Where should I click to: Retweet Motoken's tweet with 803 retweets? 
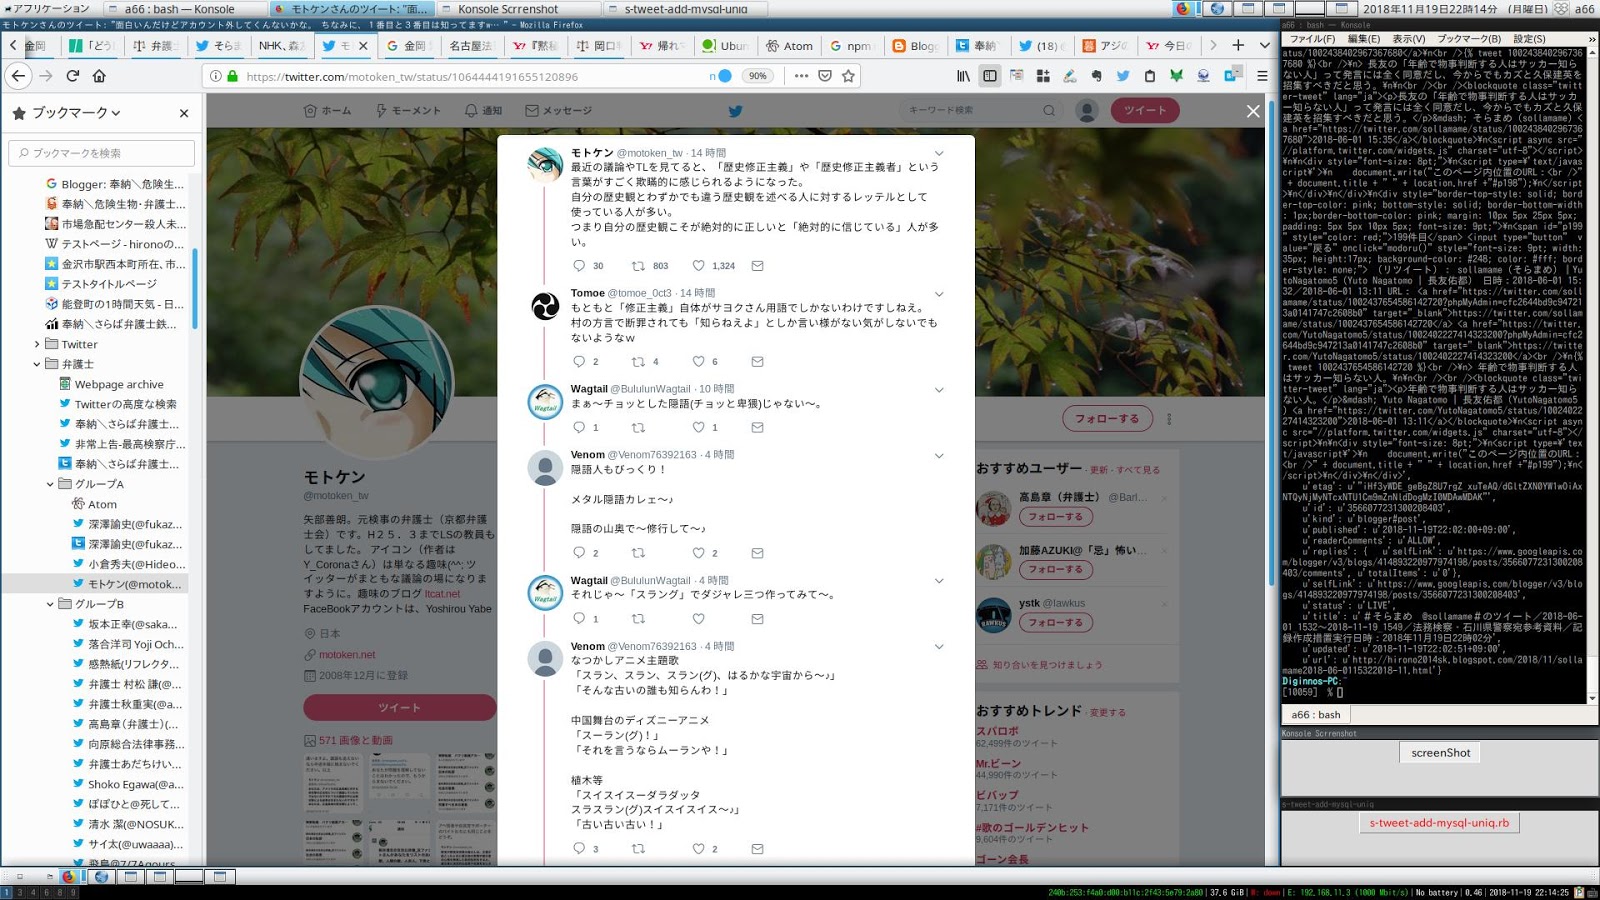638,266
